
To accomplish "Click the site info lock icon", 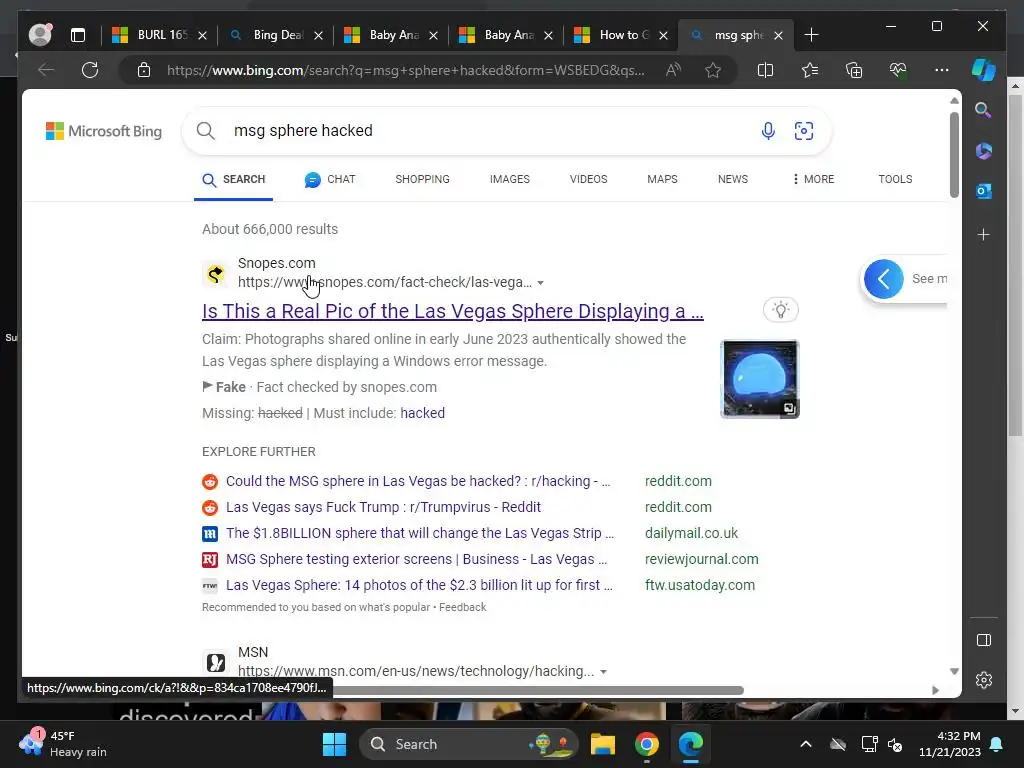I will tap(144, 70).
